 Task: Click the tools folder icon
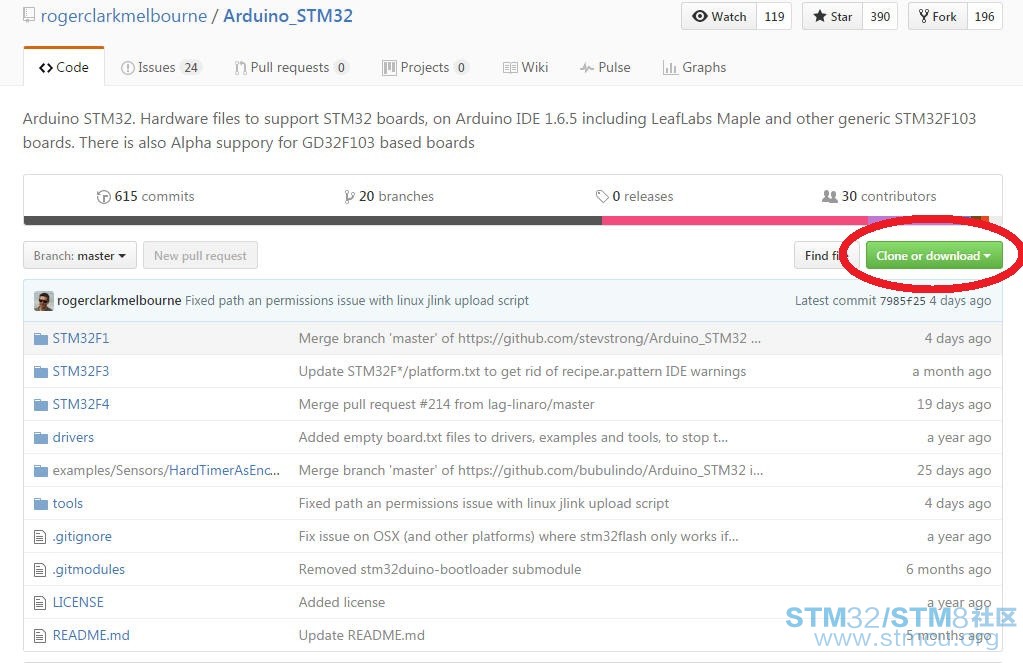(x=40, y=504)
